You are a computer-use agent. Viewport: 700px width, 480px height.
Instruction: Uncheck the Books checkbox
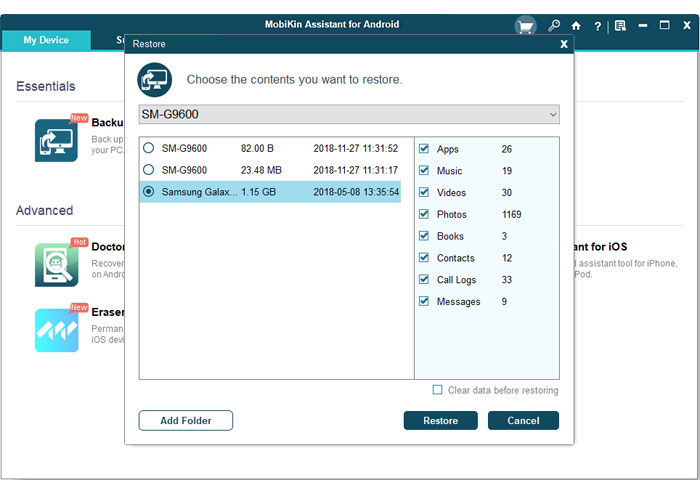point(424,236)
